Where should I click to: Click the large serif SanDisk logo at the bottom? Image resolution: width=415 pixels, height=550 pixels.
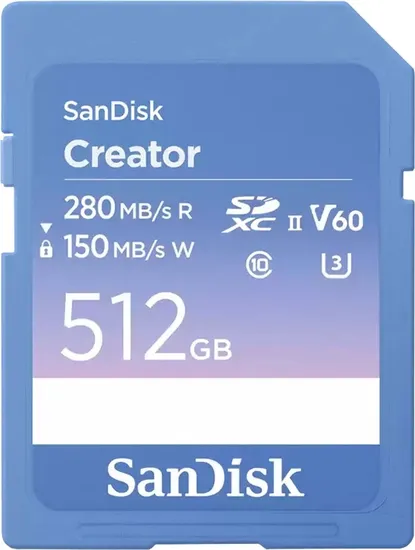[x=205, y=478]
